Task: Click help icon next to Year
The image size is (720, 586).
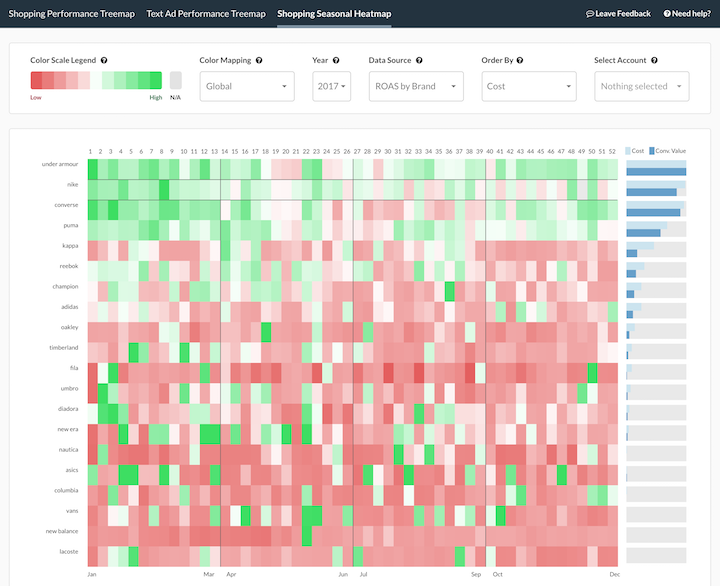Action: [336, 60]
